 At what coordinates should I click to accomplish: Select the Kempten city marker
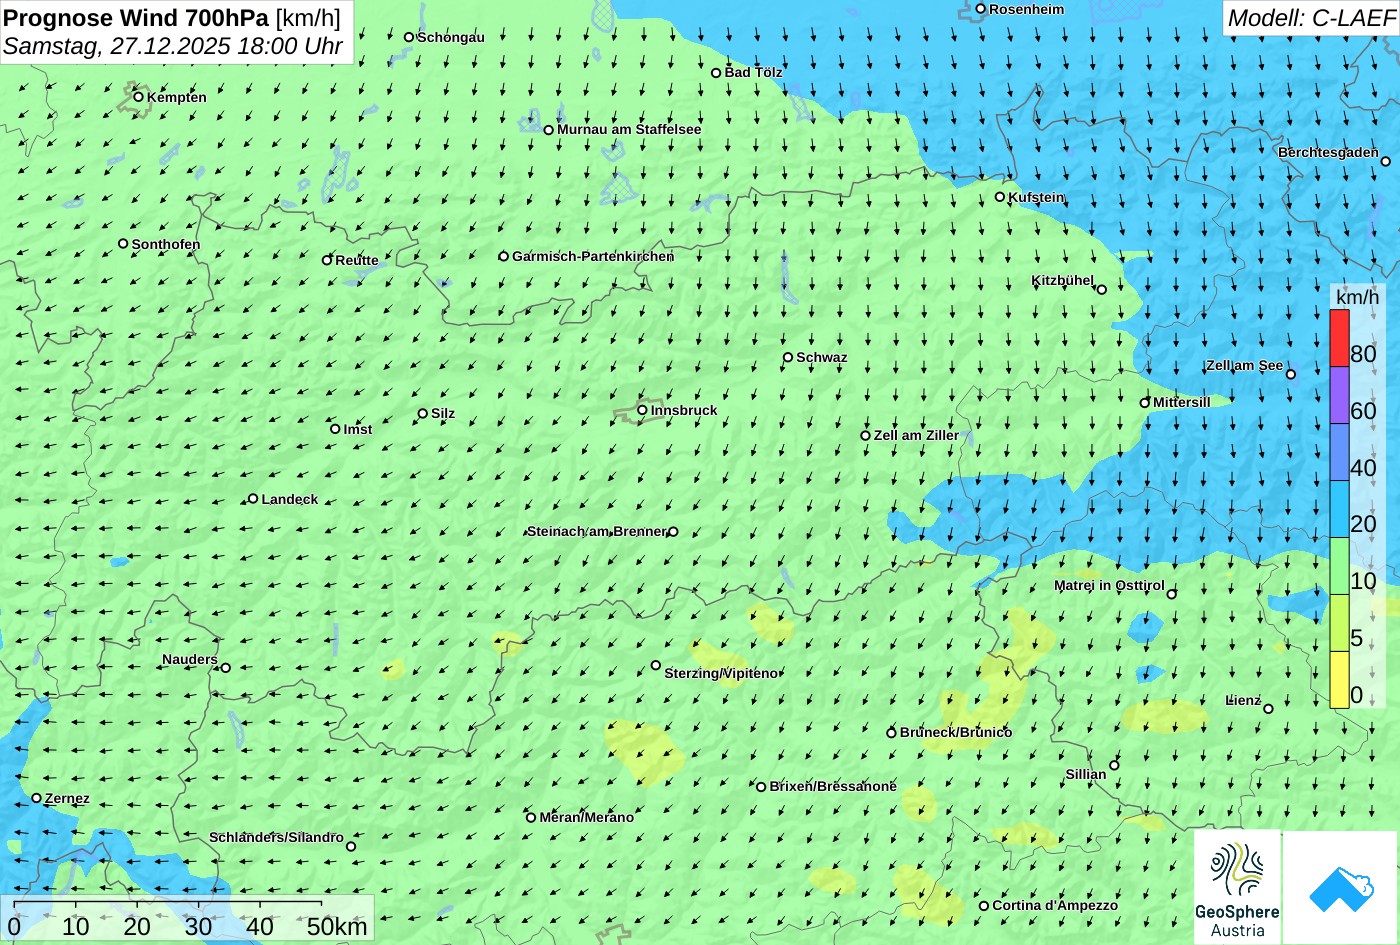click(139, 97)
